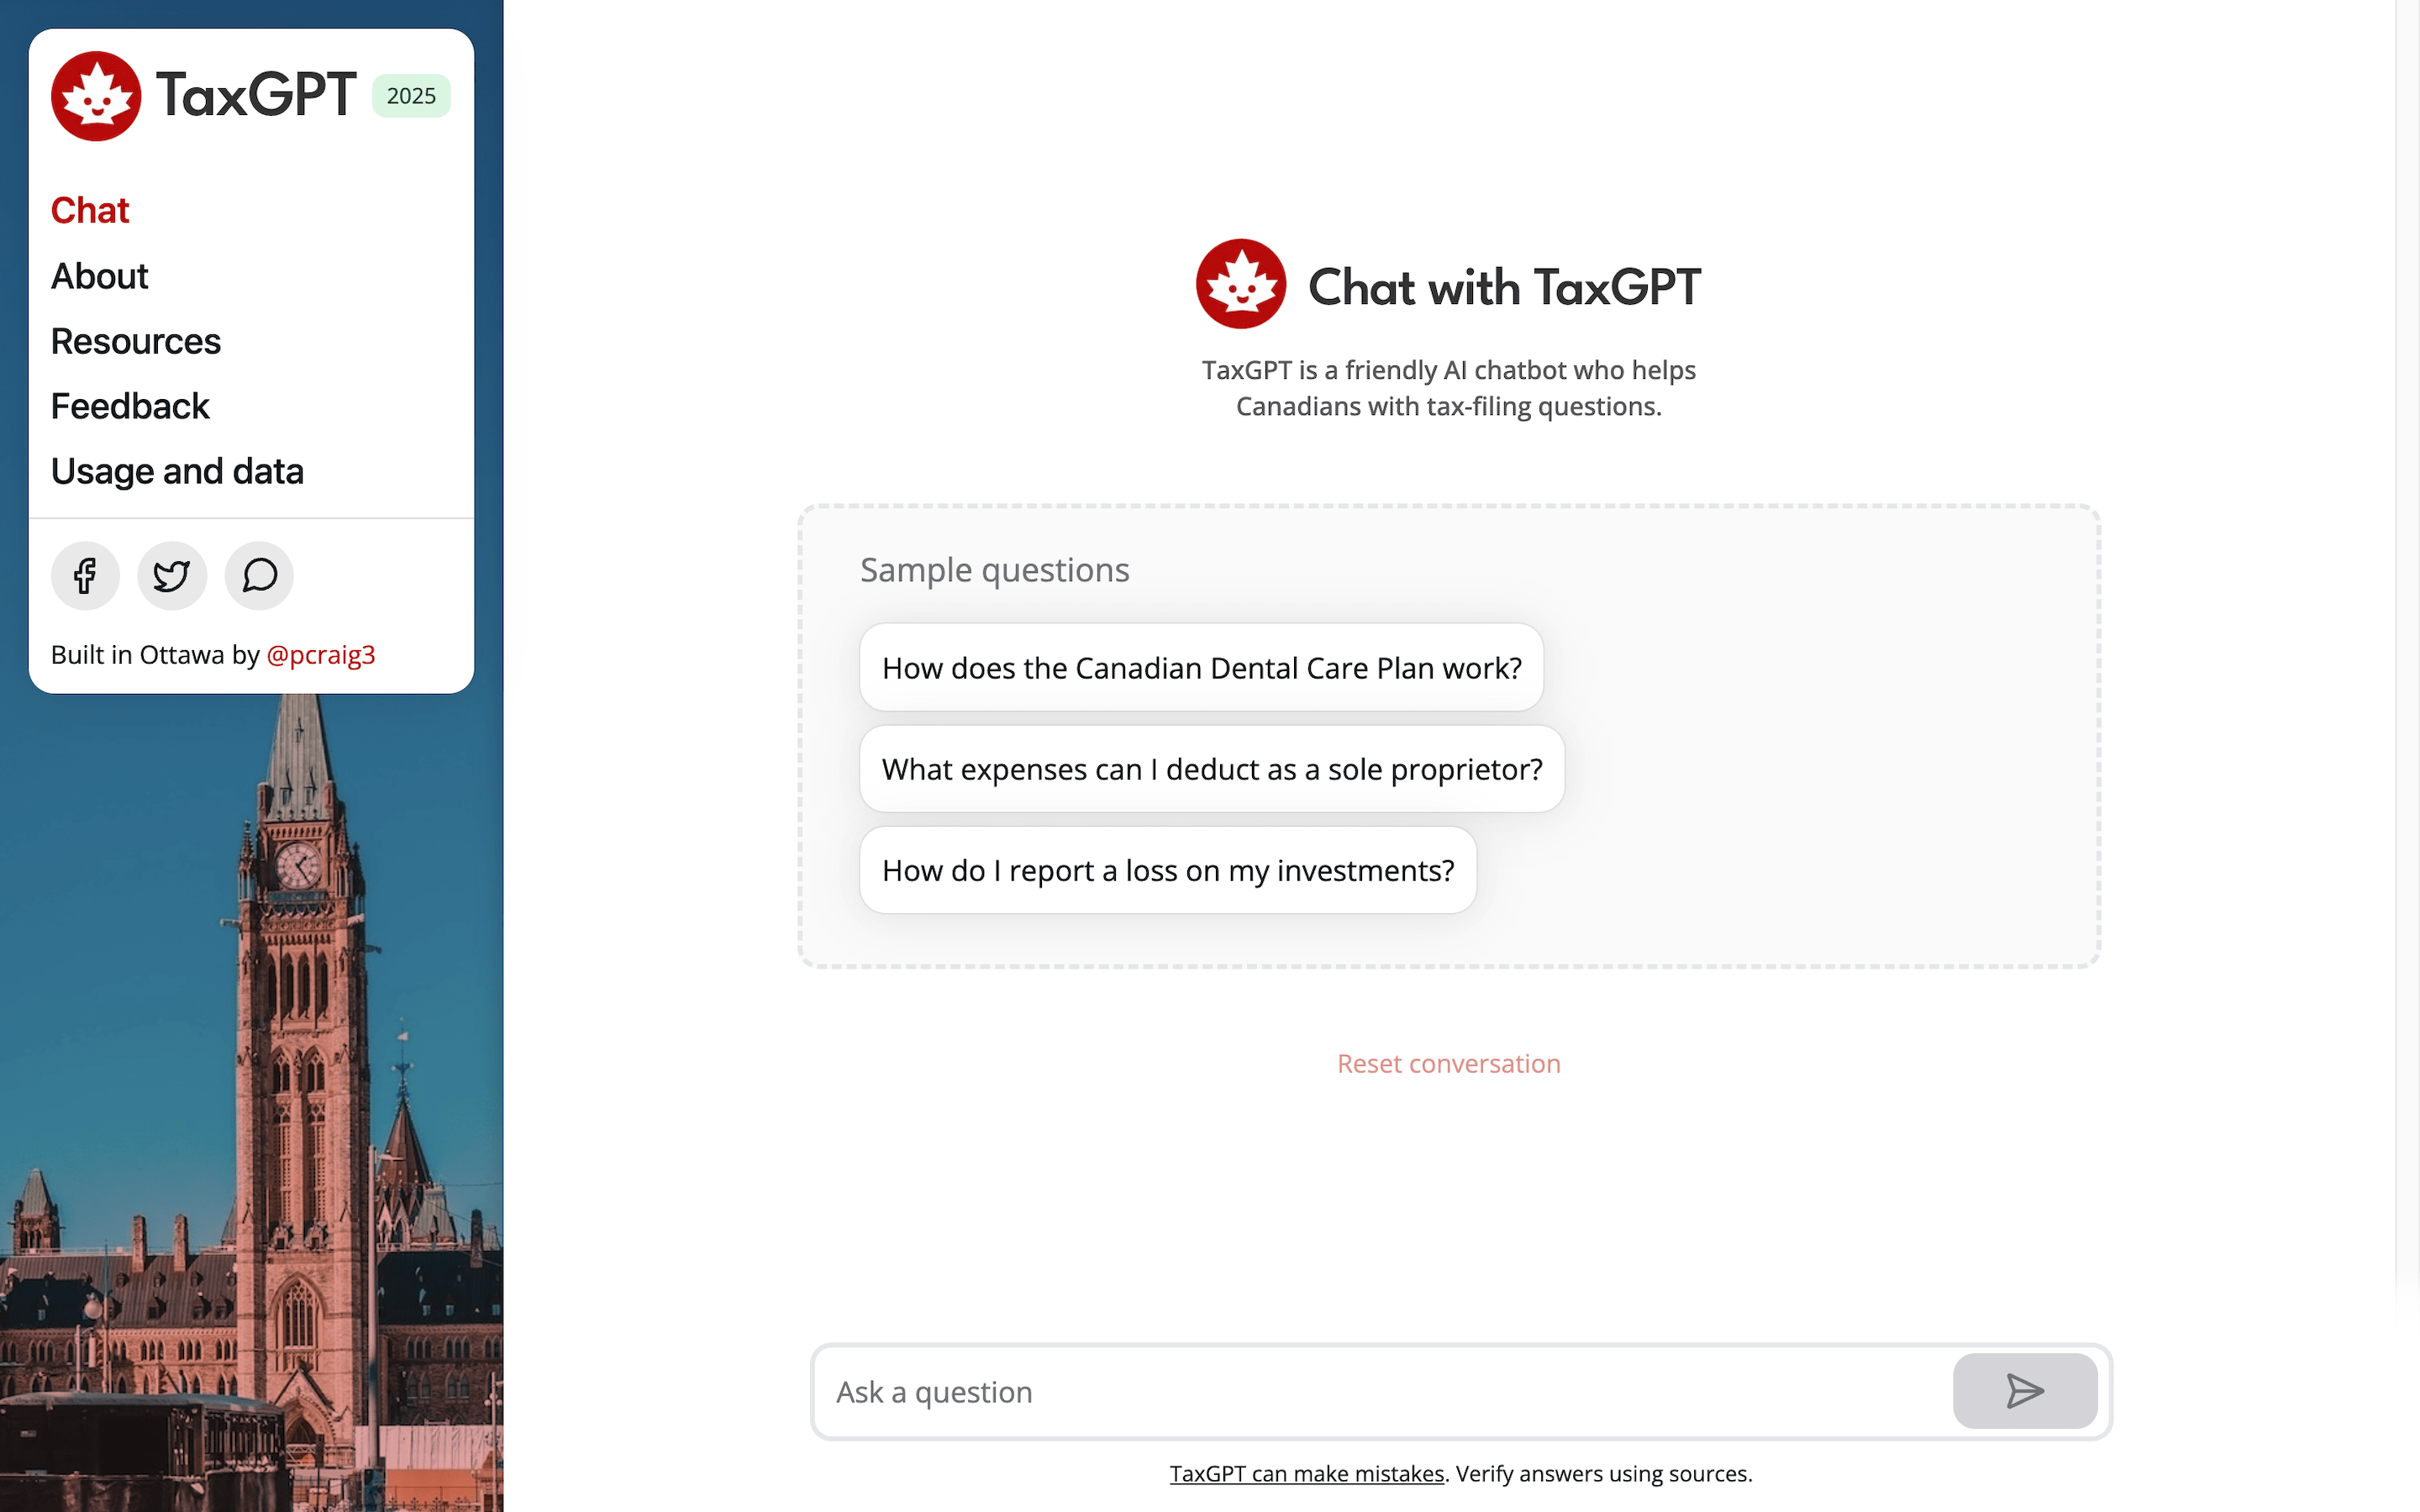Select Canadian Dental Care Plan question
Image resolution: width=2420 pixels, height=1512 pixels.
(x=1202, y=667)
